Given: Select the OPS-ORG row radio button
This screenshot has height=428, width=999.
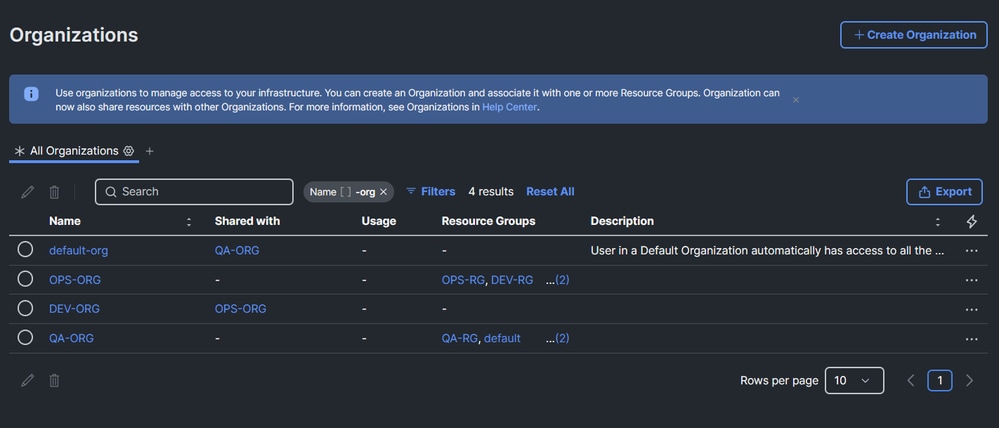Looking at the screenshot, I should pyautogui.click(x=25, y=279).
